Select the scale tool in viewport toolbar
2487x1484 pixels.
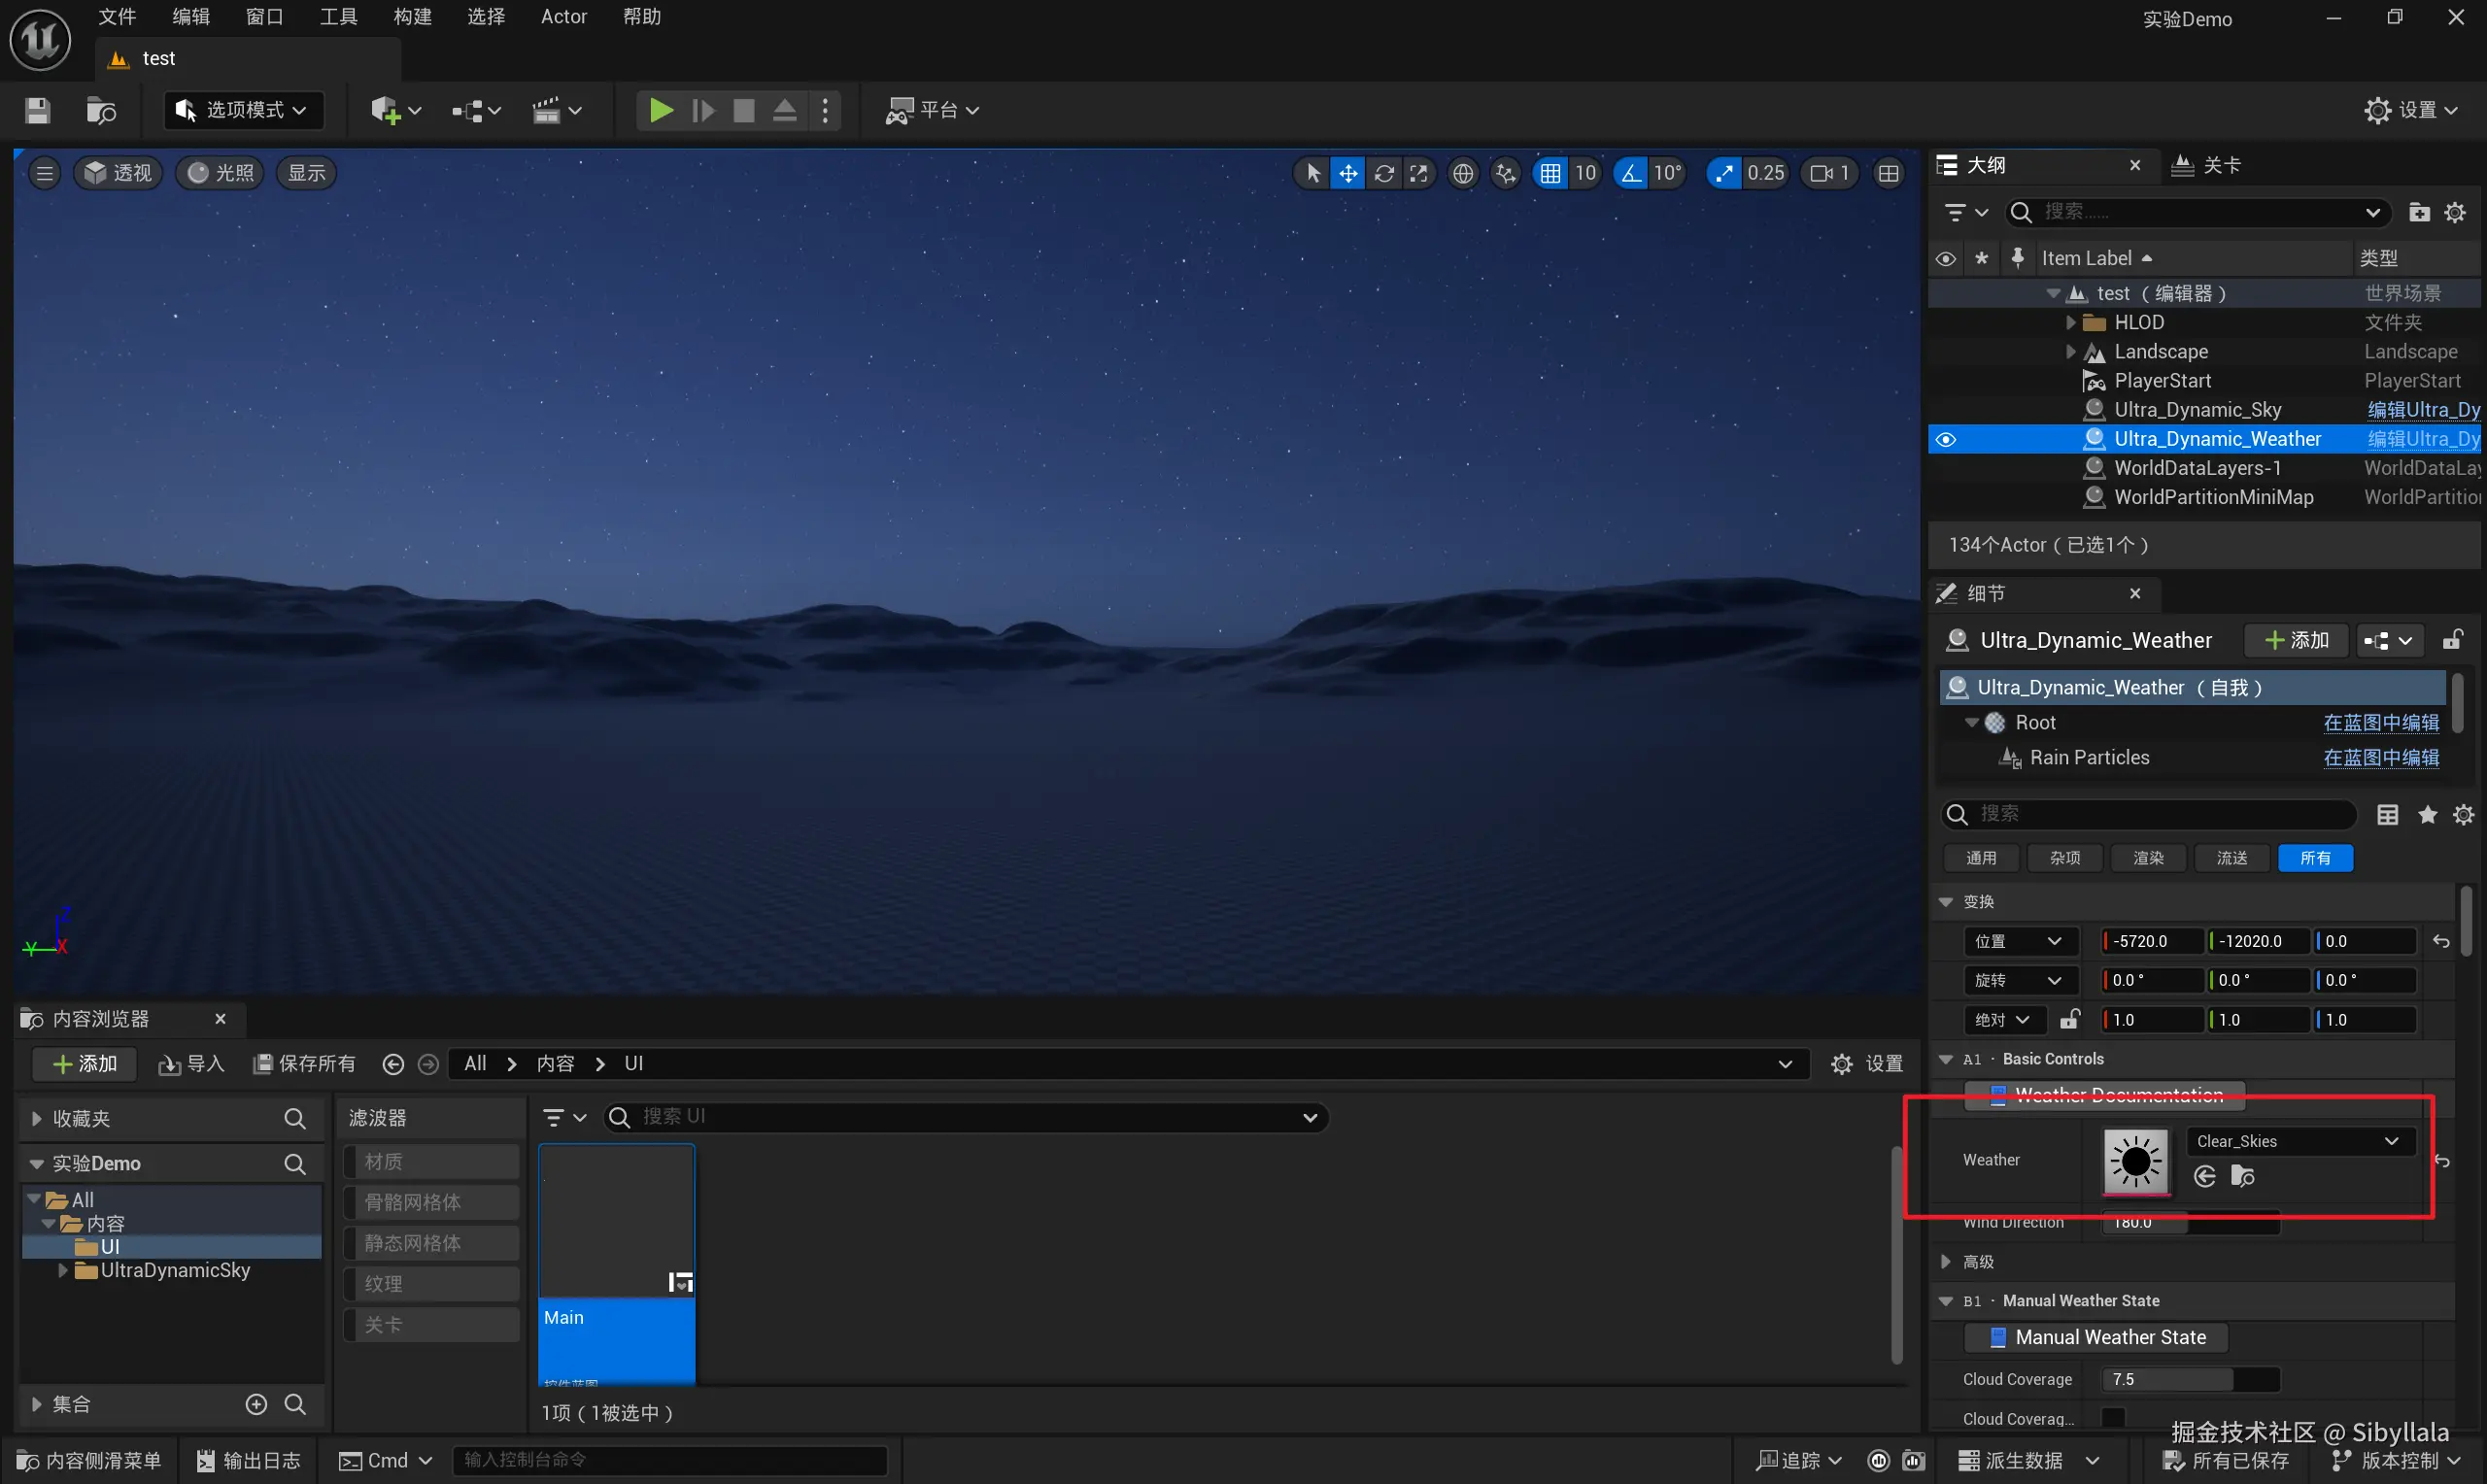click(x=1419, y=173)
